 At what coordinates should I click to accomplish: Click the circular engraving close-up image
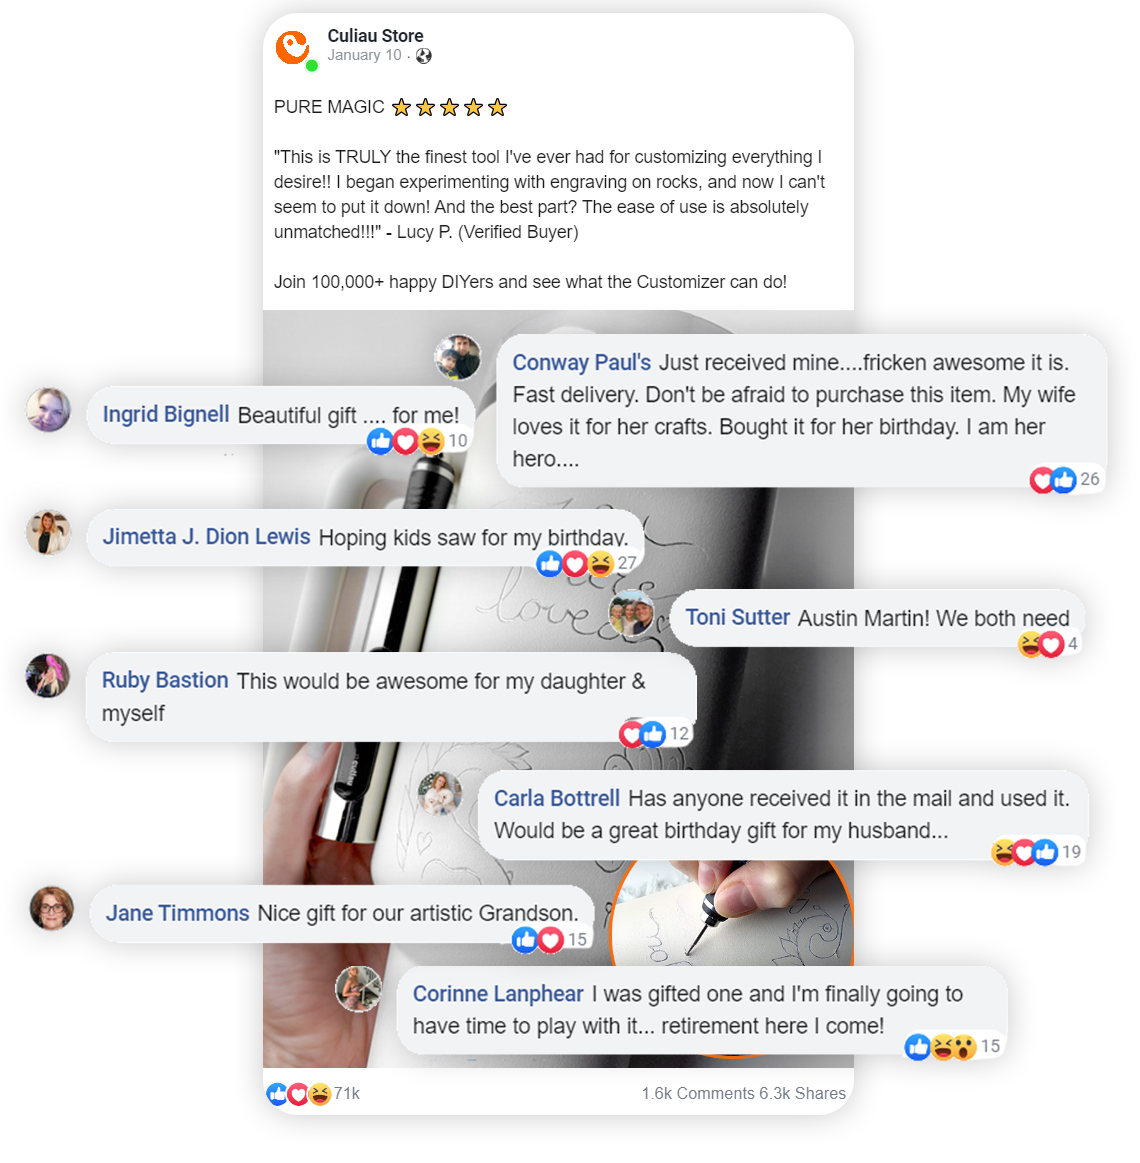point(731,914)
